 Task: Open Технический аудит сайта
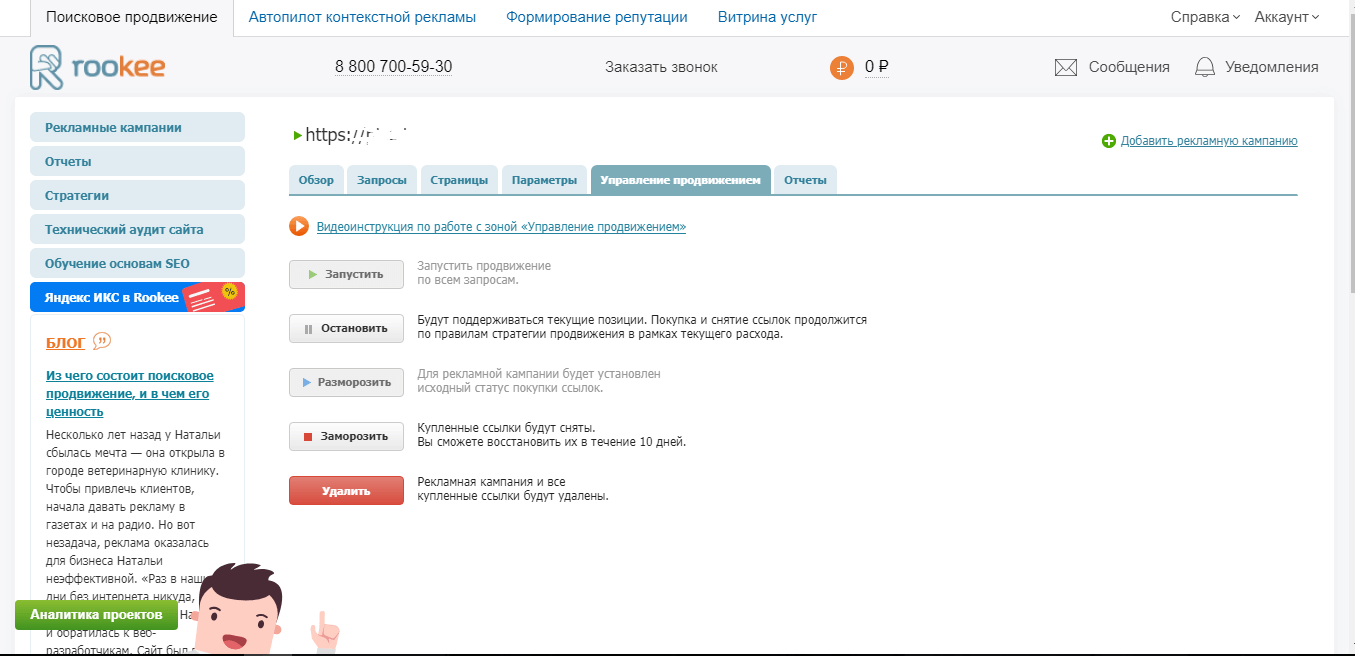pos(138,229)
